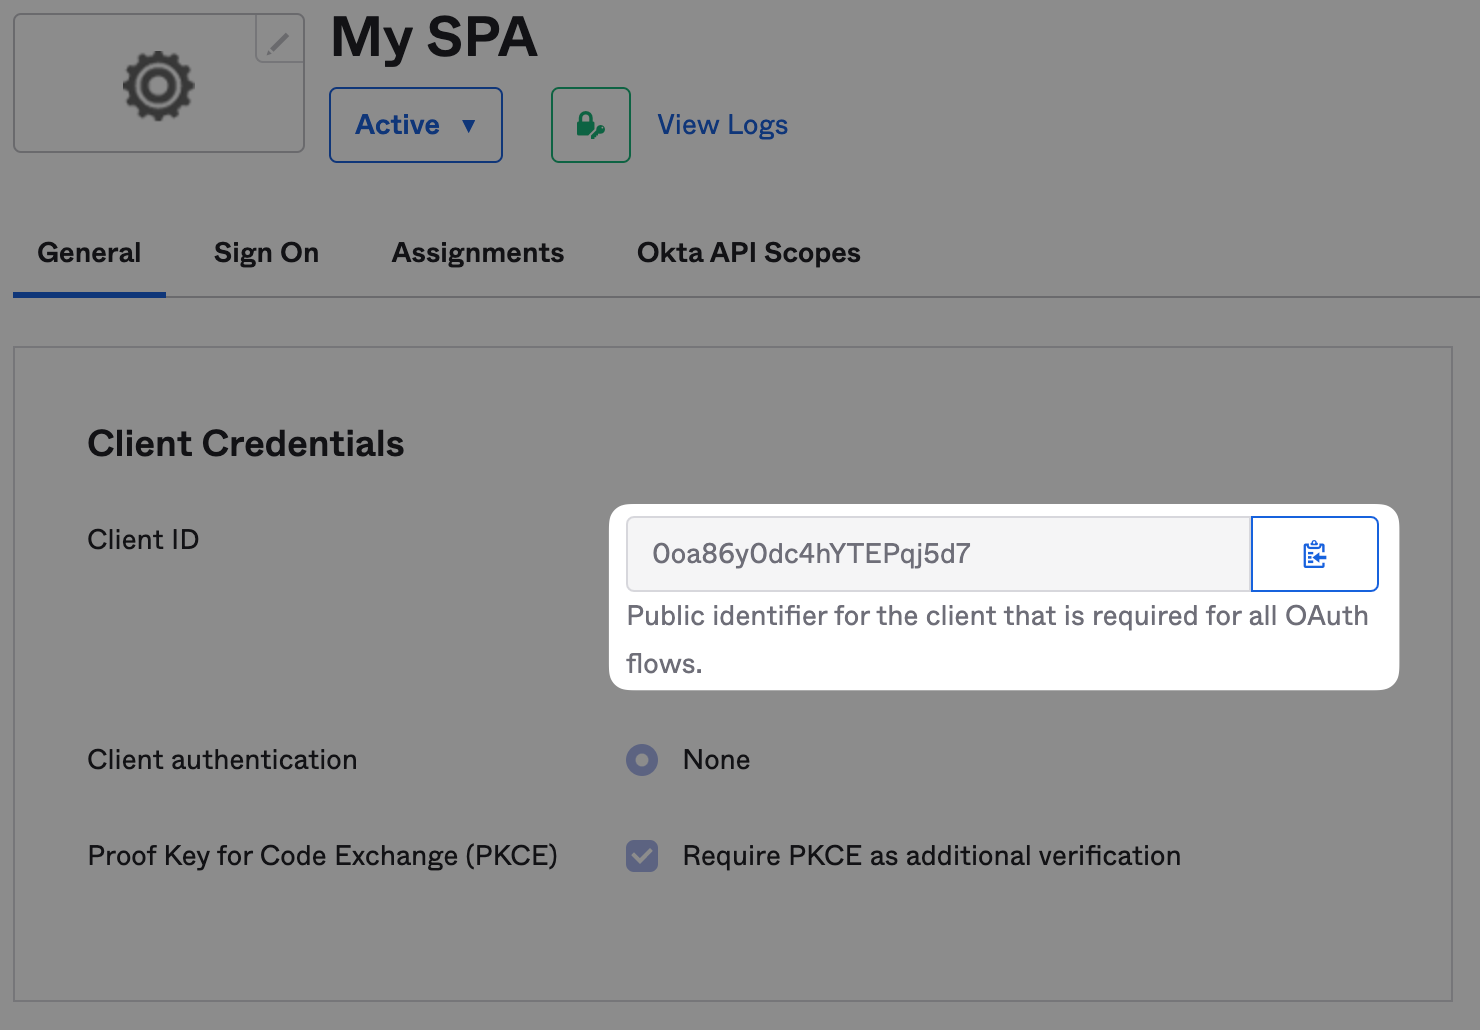This screenshot has width=1480, height=1030.
Task: Open the Active status dropdown
Action: coord(416,125)
